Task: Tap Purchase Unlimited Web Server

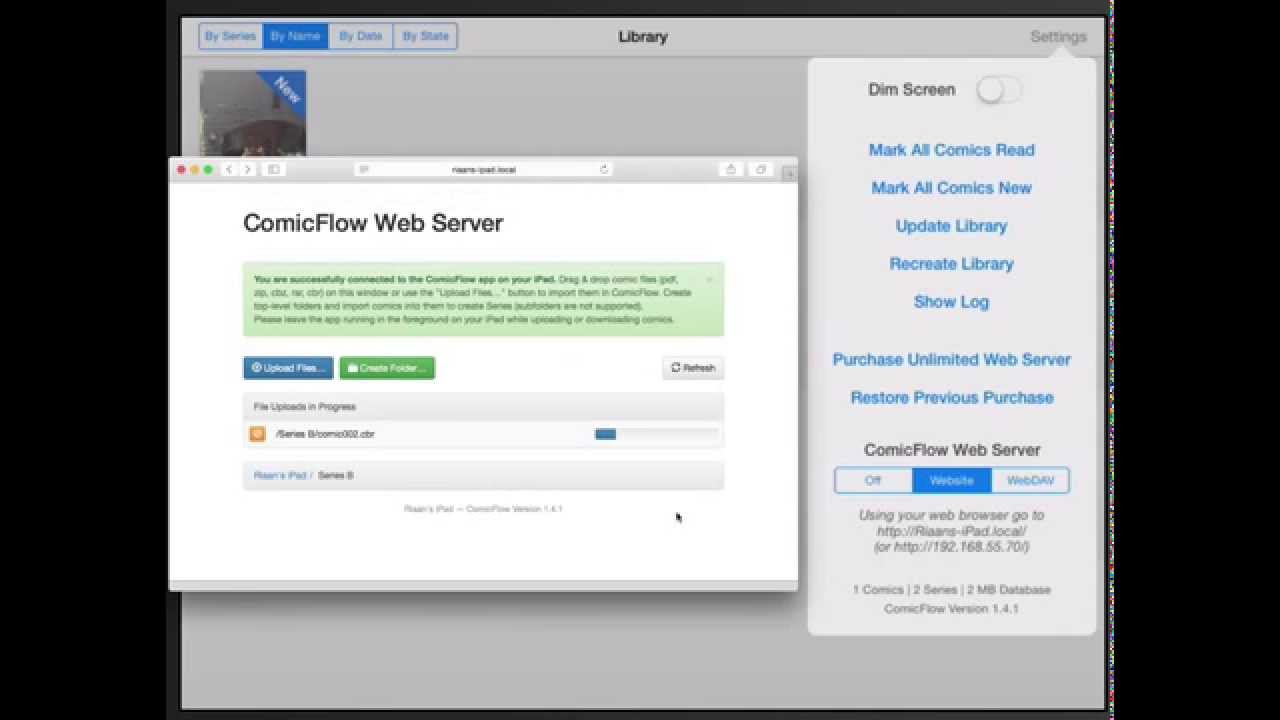Action: coord(952,360)
